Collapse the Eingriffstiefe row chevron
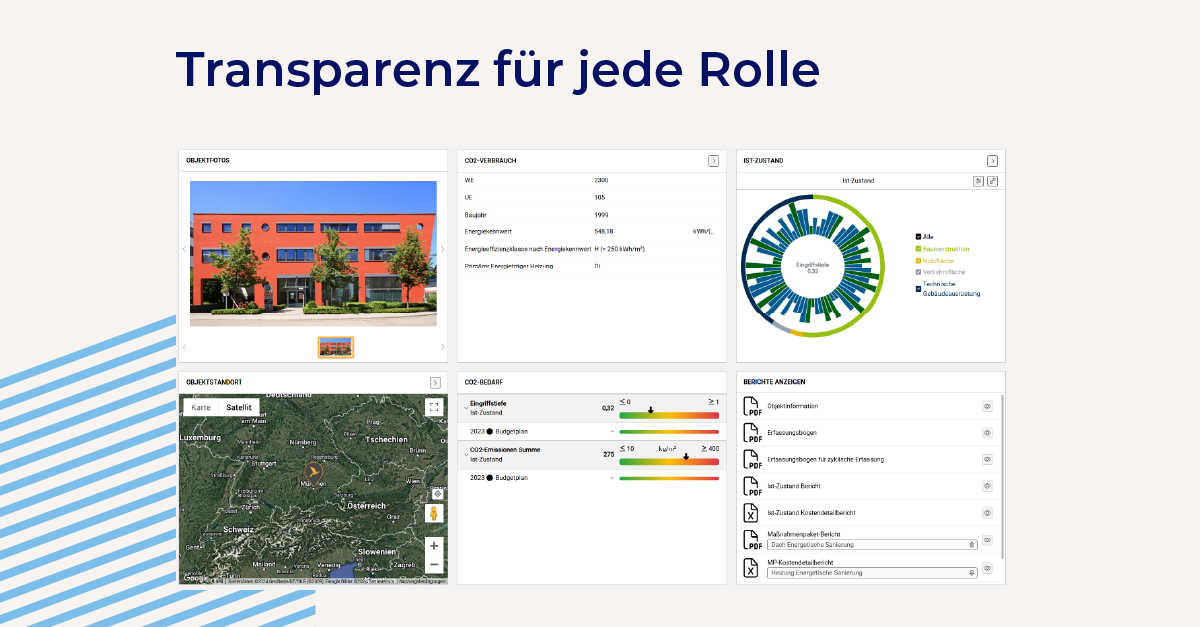This screenshot has height=627, width=1200. click(465, 407)
